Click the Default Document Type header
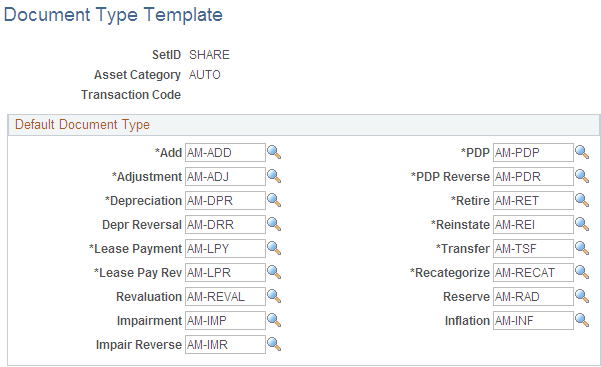The height and width of the screenshot is (367, 601). click(82, 125)
